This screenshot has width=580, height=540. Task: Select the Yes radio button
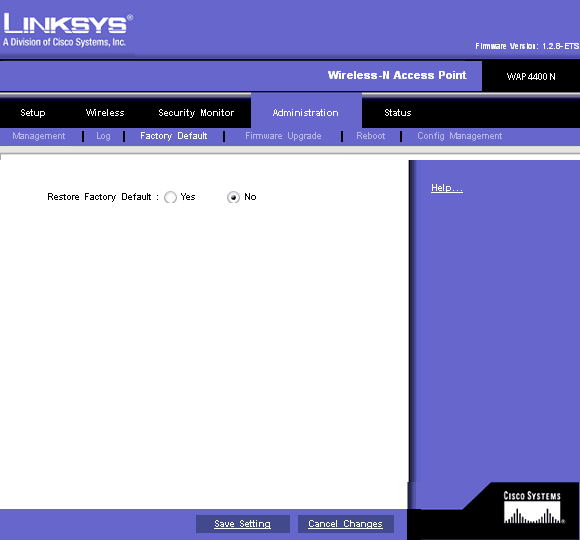(171, 197)
